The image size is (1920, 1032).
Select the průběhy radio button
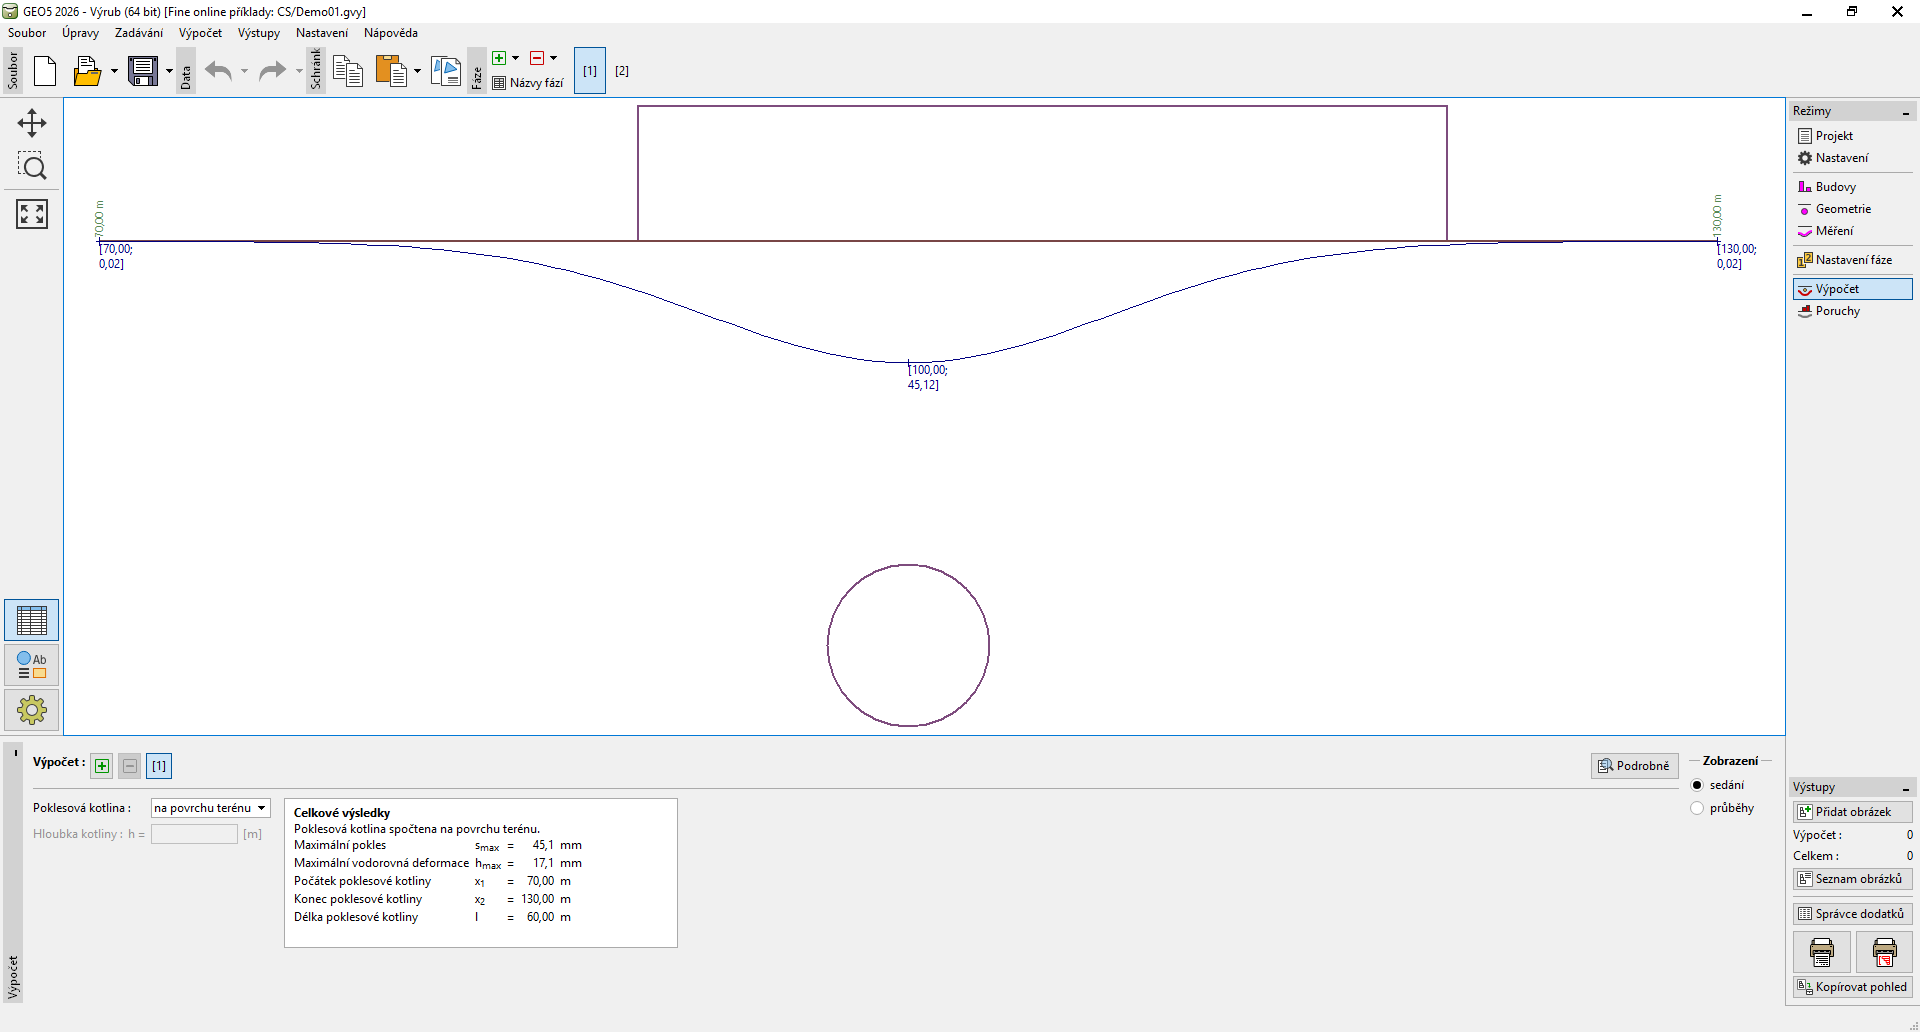tap(1697, 808)
